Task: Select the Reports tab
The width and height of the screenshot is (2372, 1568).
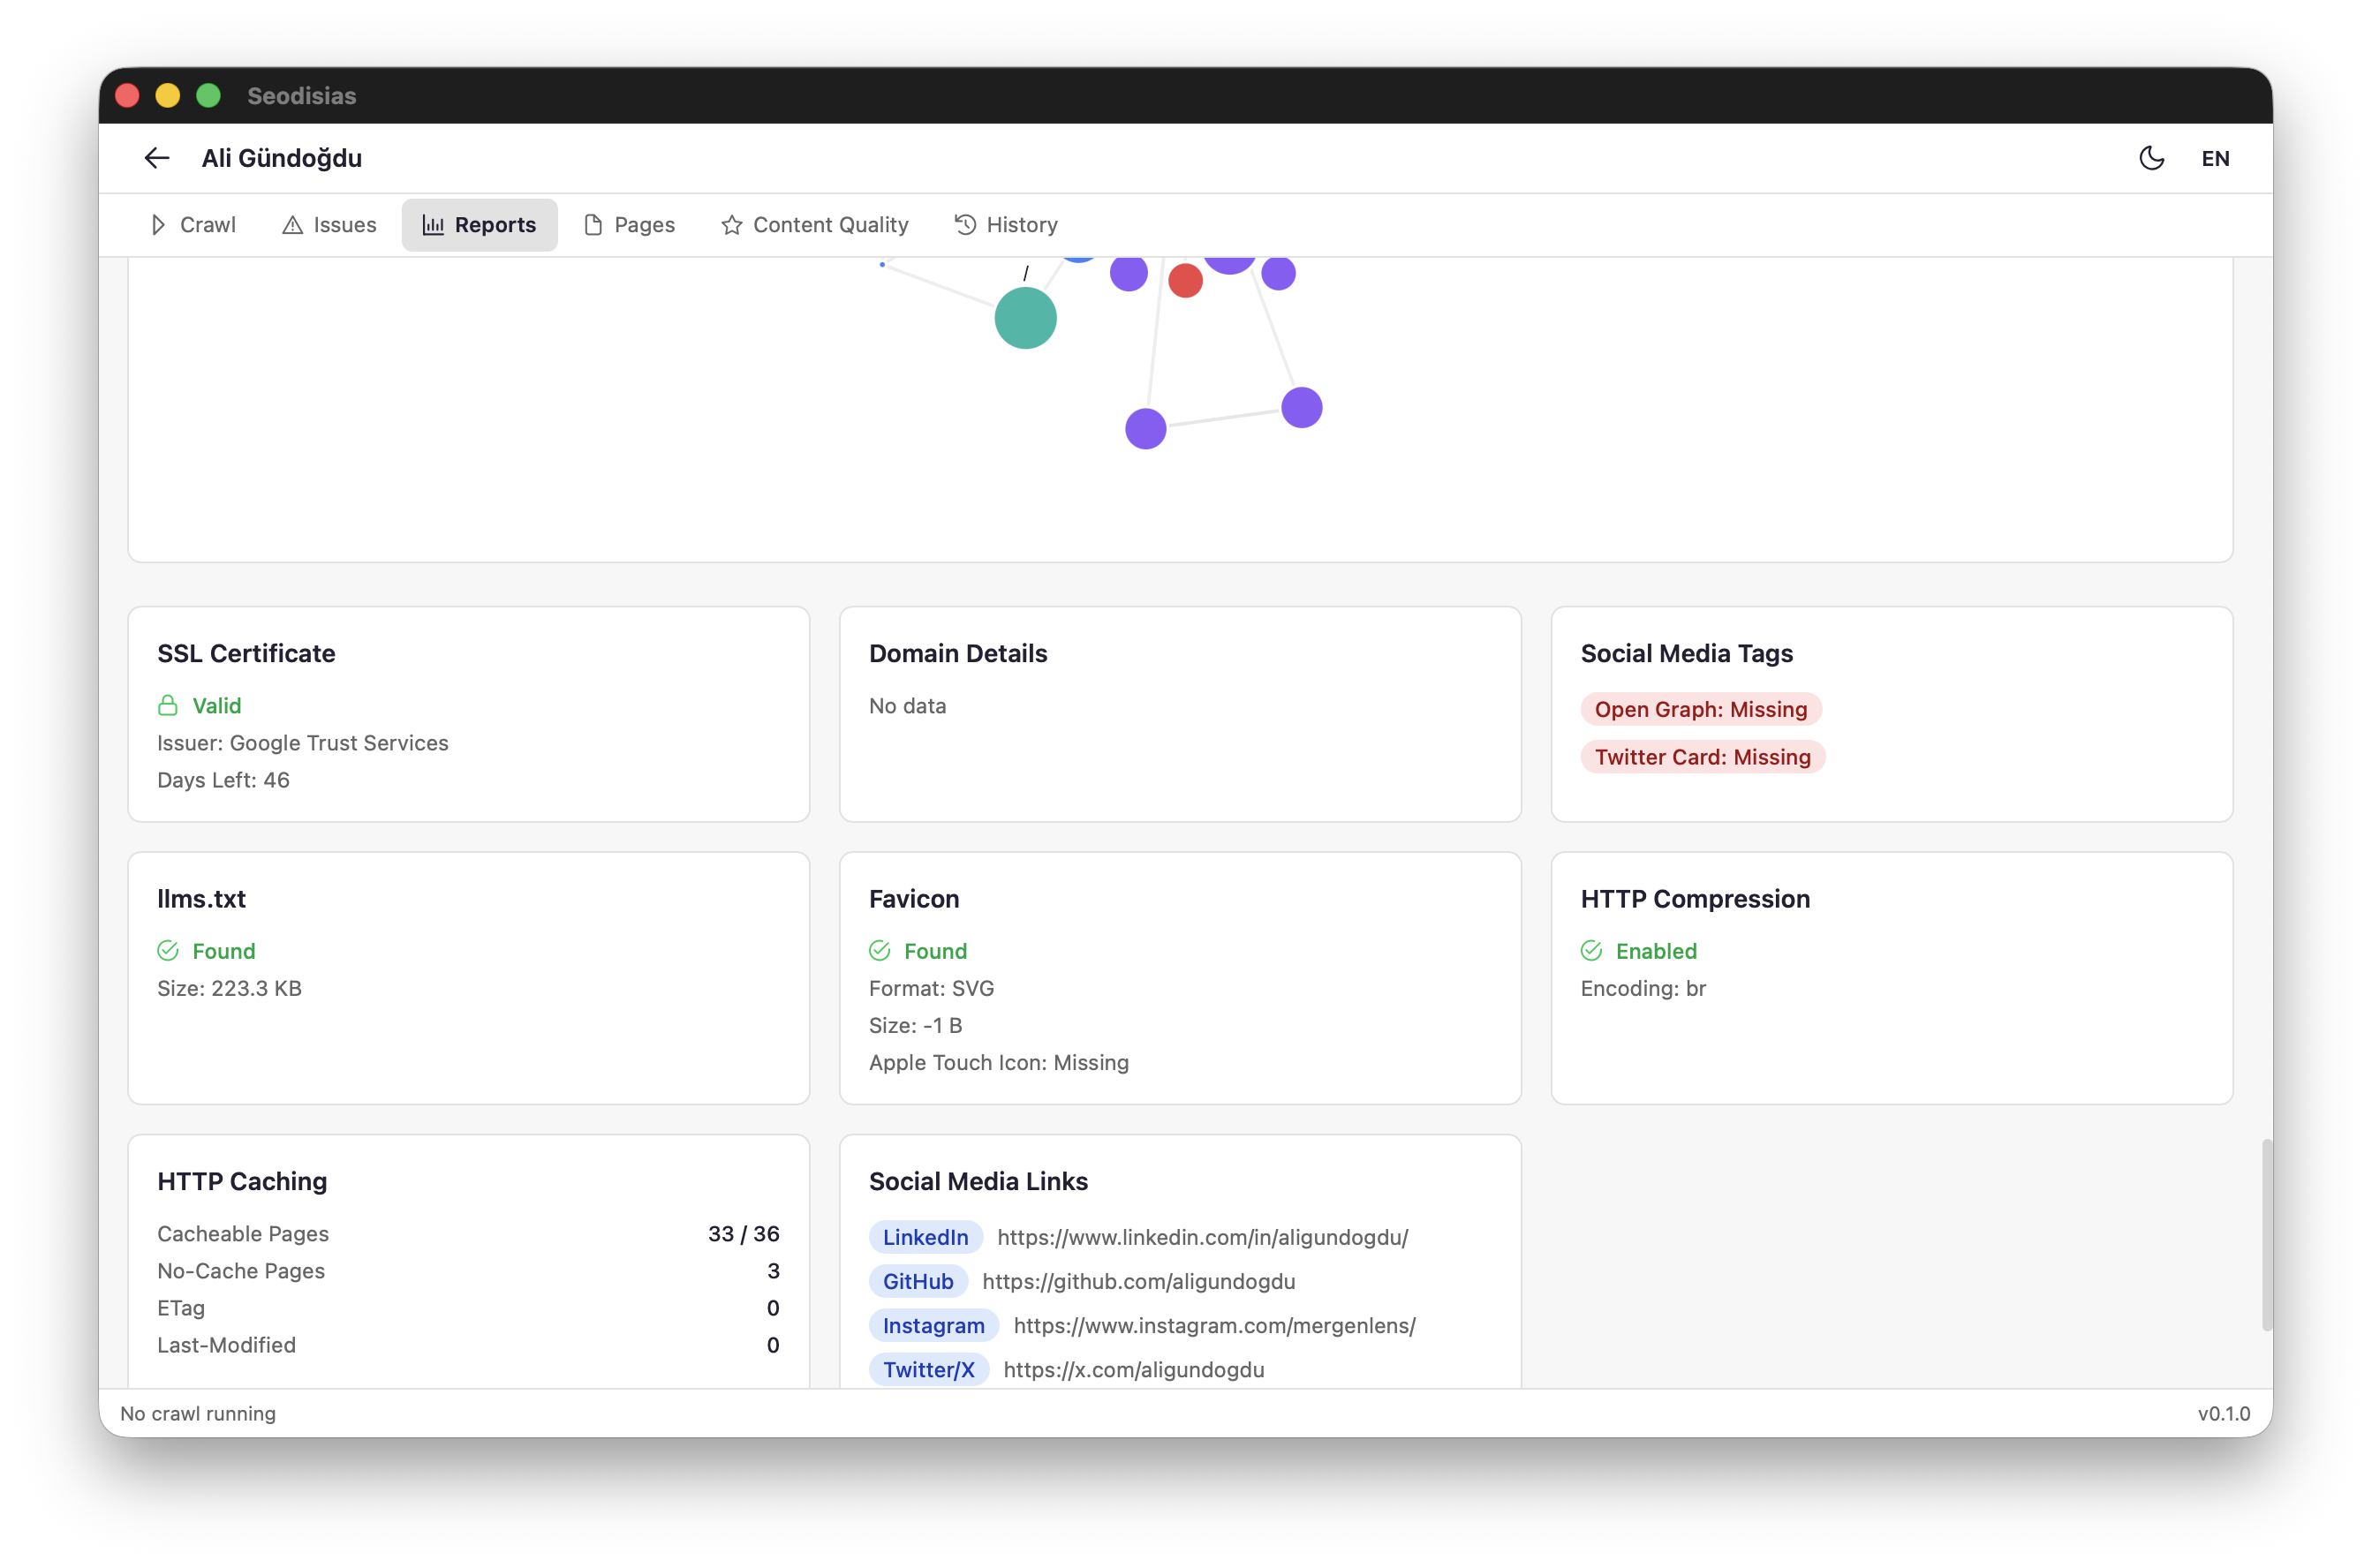Action: pyautogui.click(x=479, y=225)
